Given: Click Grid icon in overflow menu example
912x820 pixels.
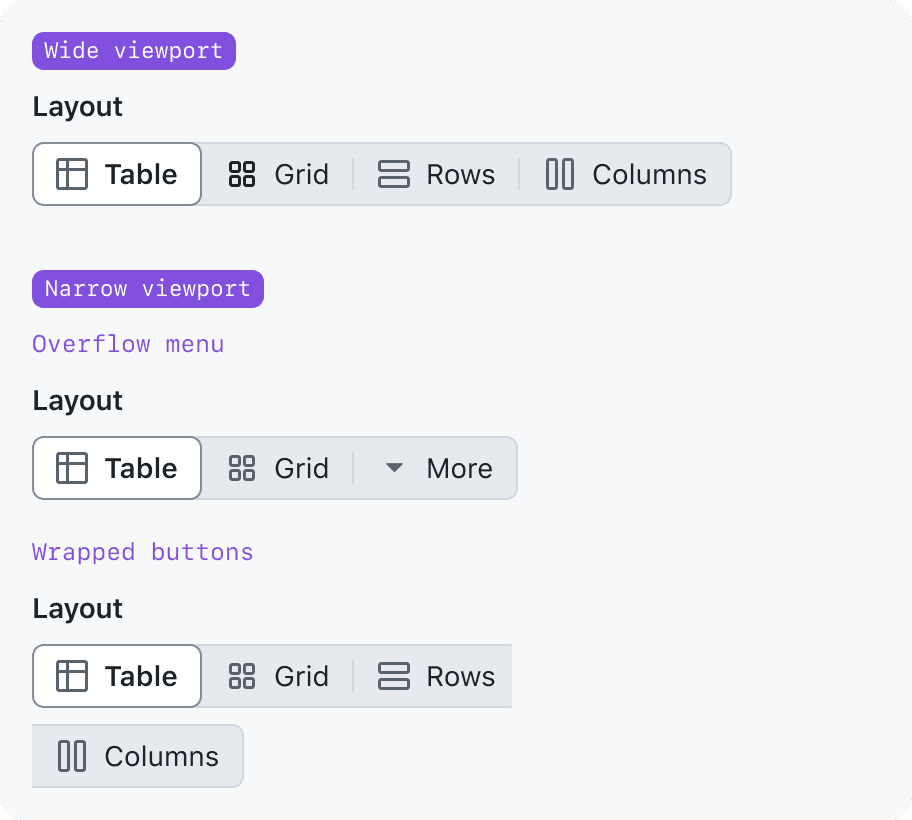Looking at the screenshot, I should coord(242,468).
